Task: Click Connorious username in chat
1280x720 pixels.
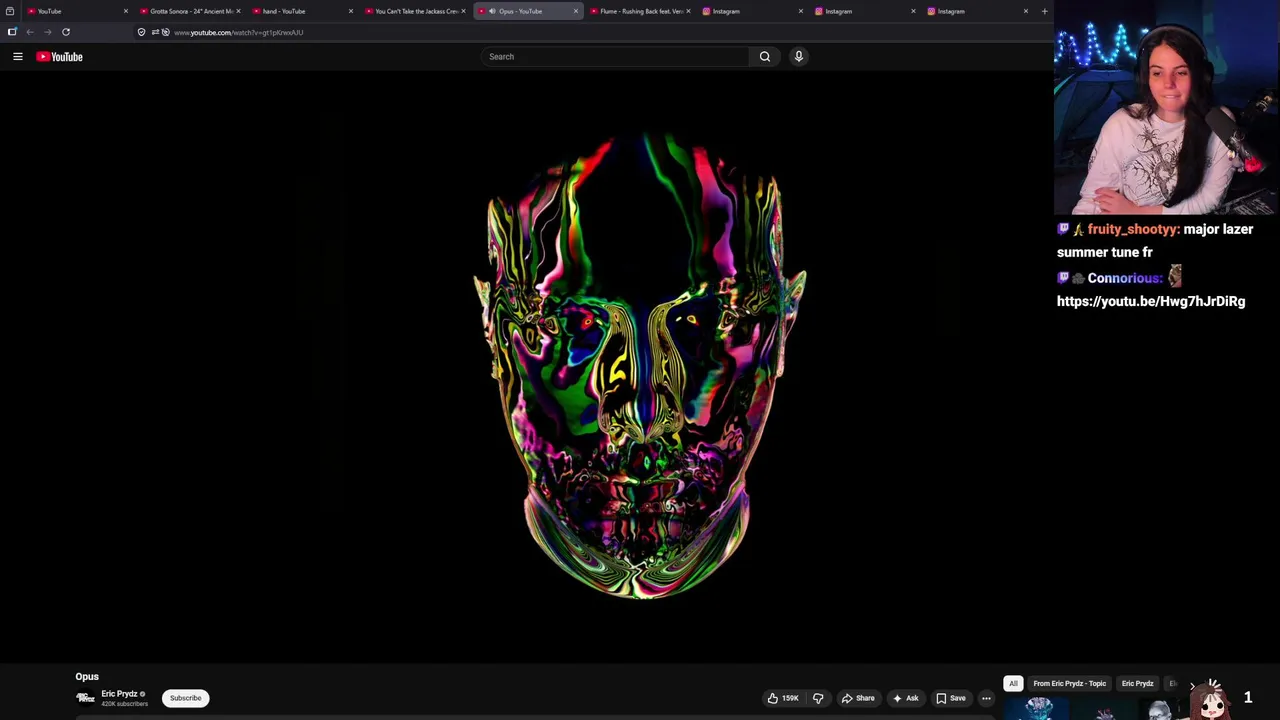Action: pyautogui.click(x=1125, y=278)
